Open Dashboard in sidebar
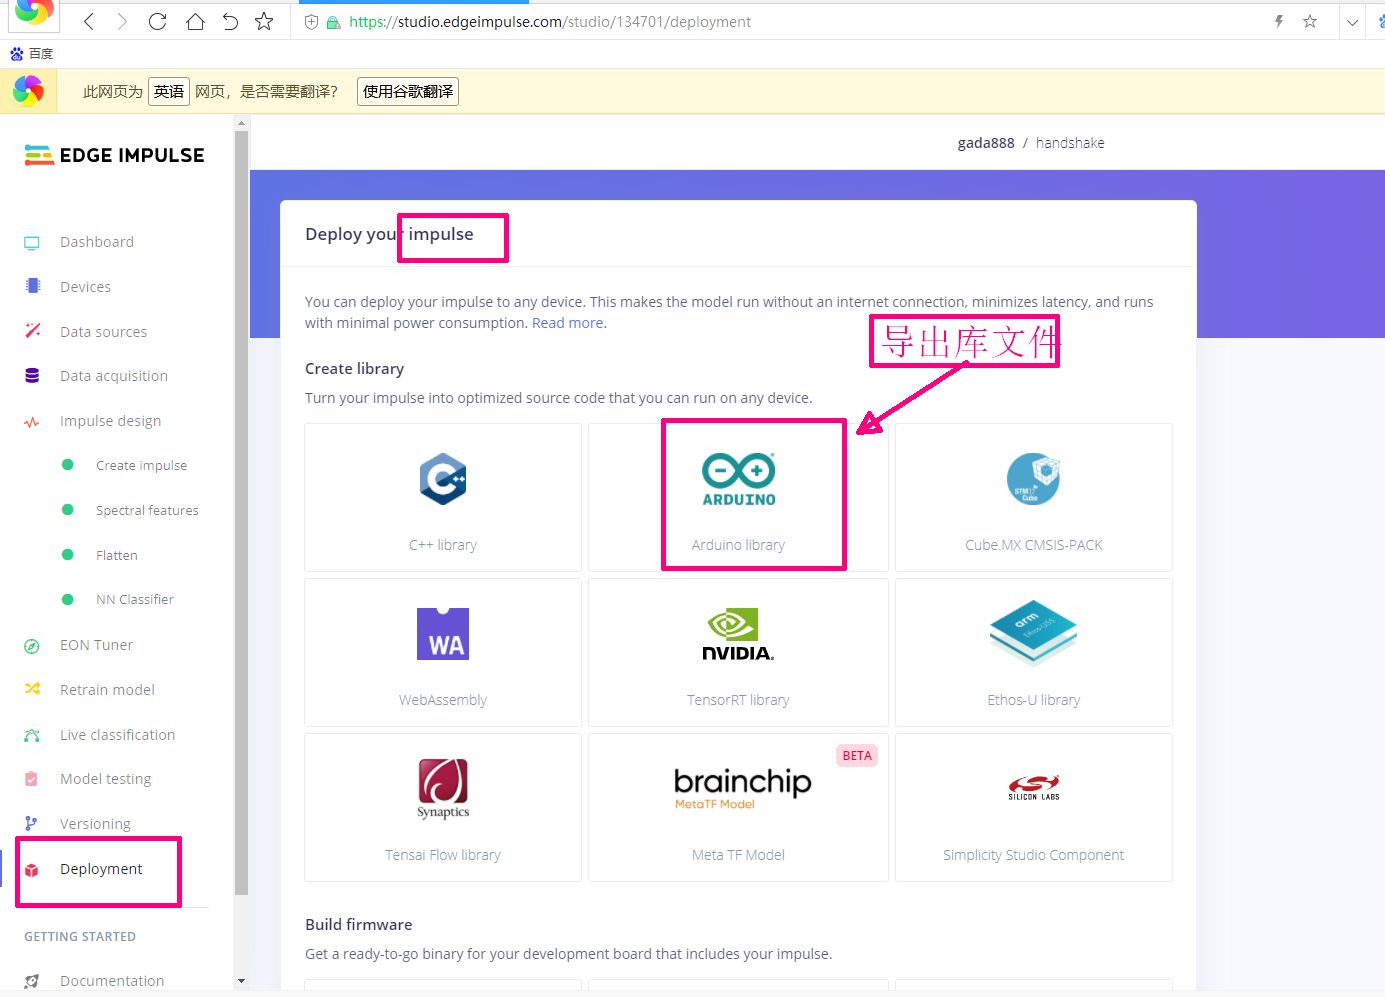The image size is (1385, 997). [97, 242]
